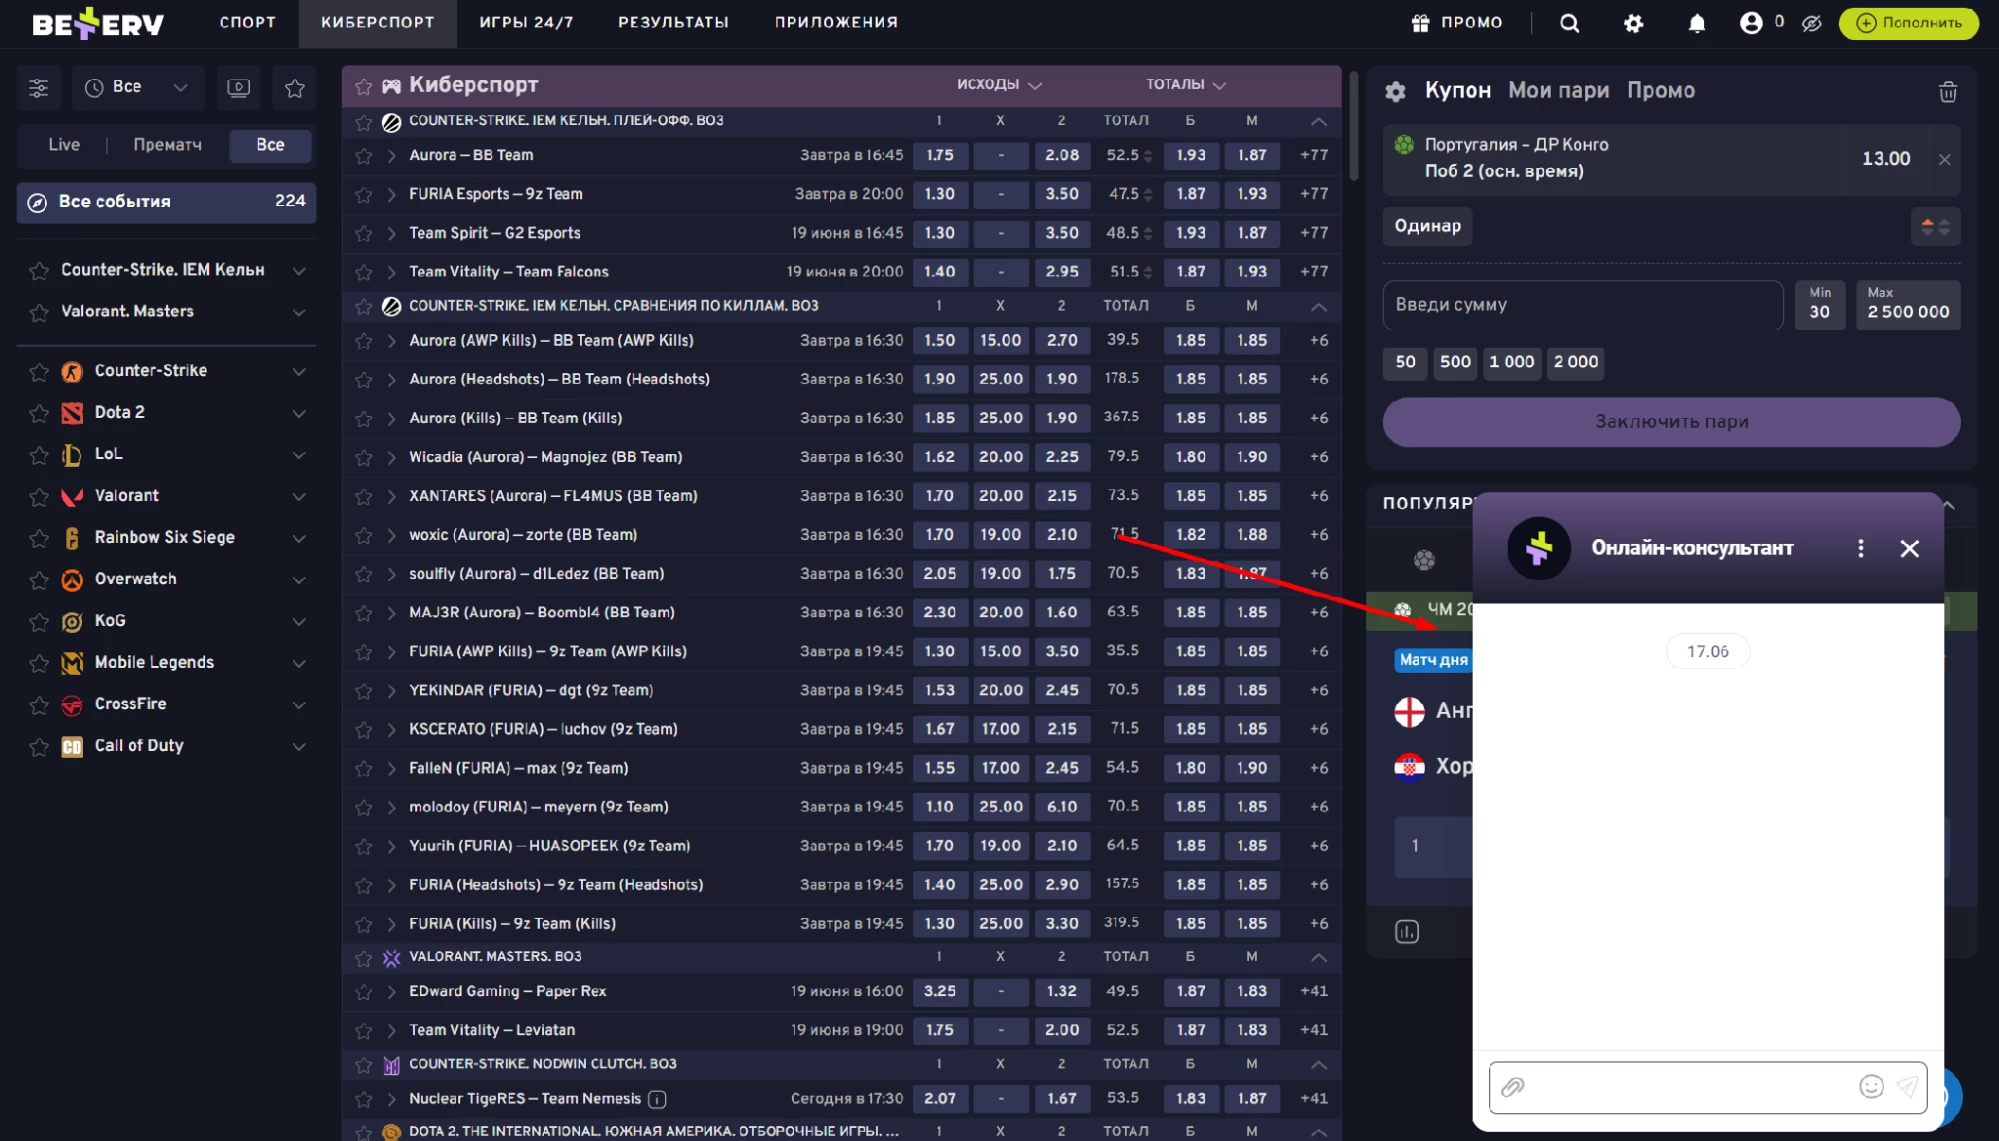This screenshot has width=1999, height=1141.
Task: Select the Rainbow Six Siege icon
Action: [x=72, y=538]
